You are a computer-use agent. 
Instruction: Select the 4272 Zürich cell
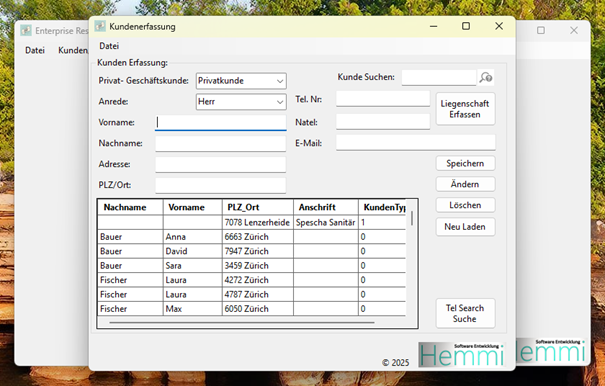258,280
